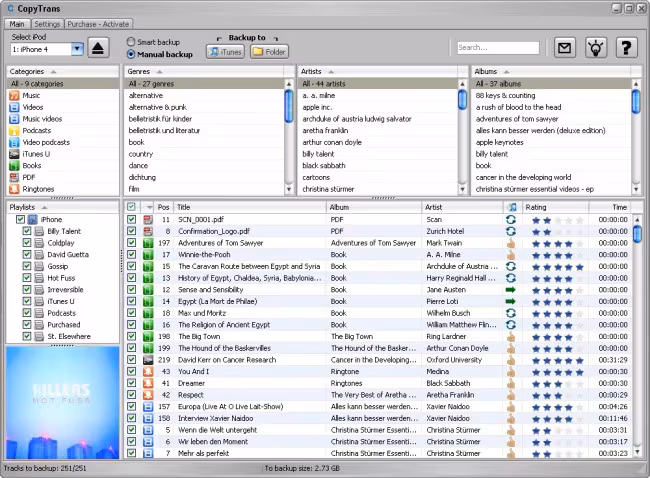Screen dimensions: 650x478
Task: Back up to iTunes button
Action: (x=225, y=52)
